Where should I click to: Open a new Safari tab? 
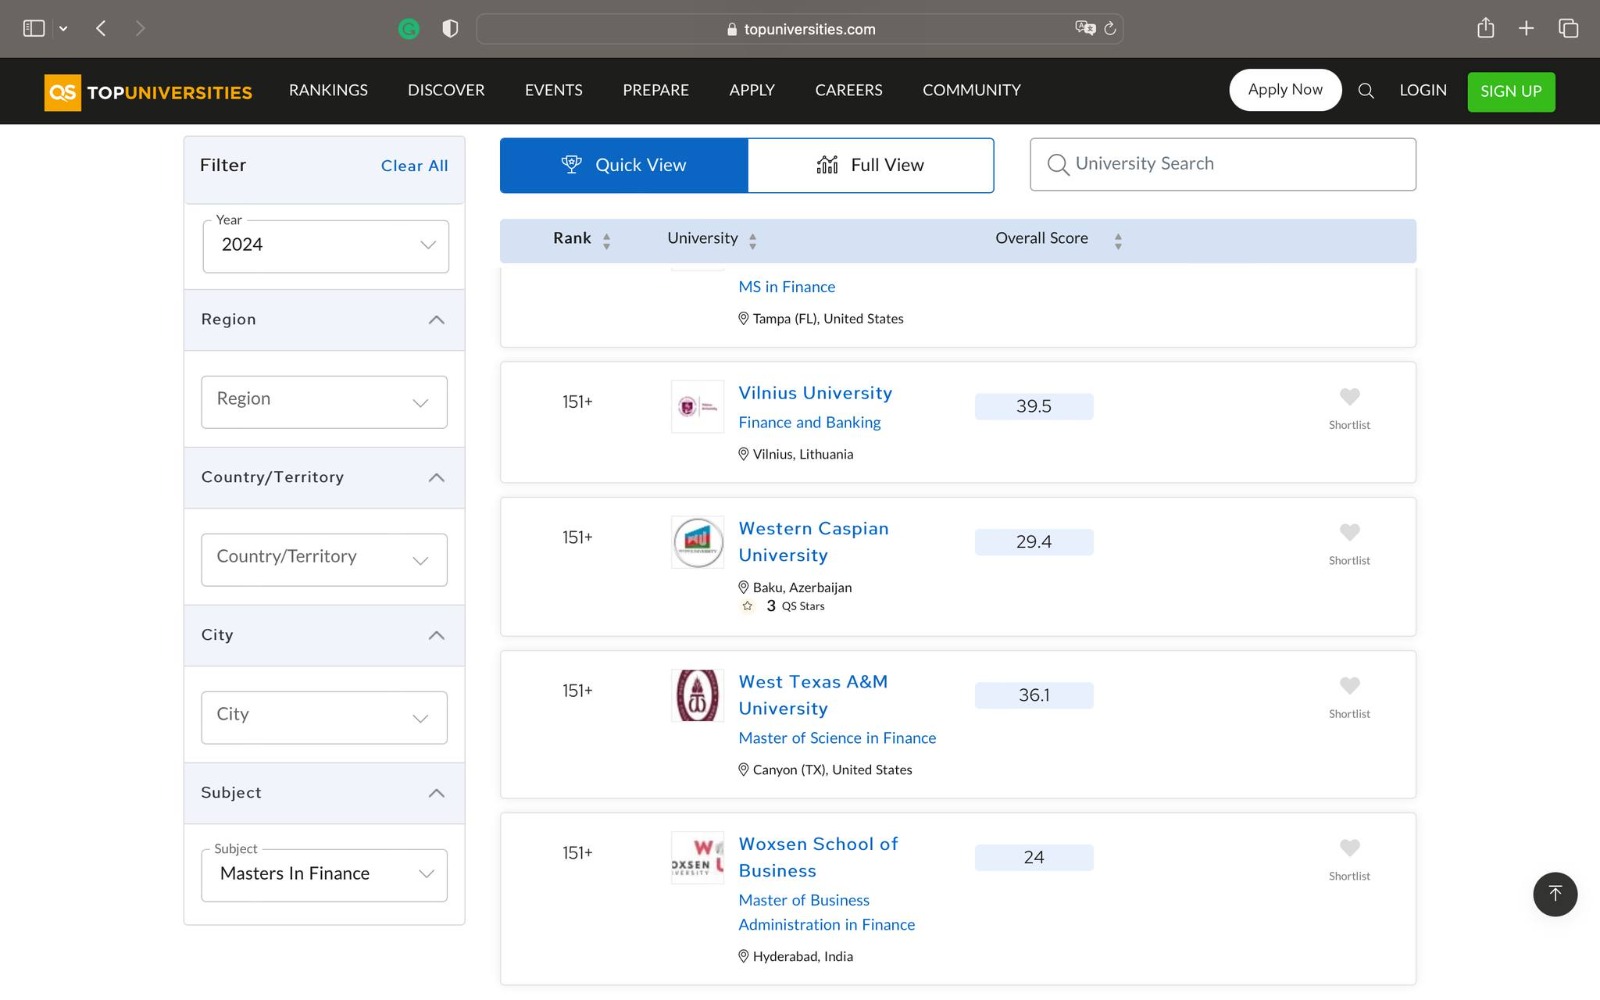(1526, 28)
